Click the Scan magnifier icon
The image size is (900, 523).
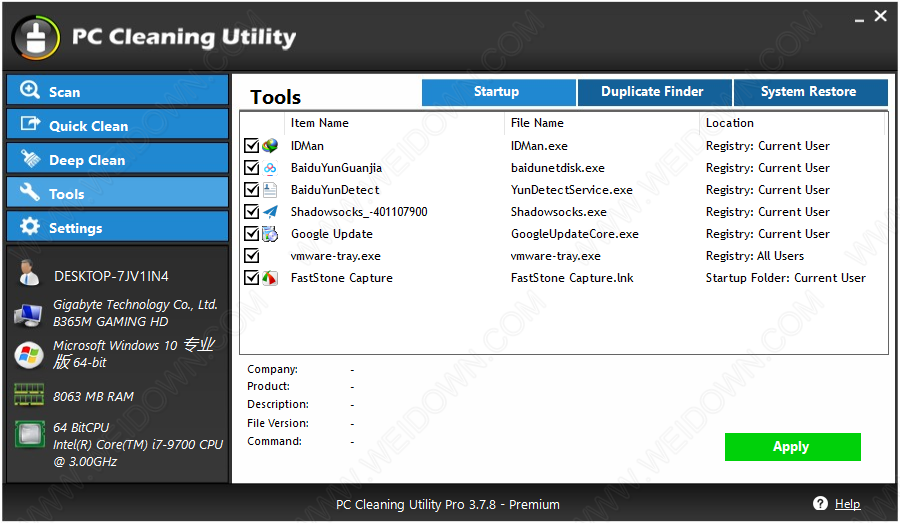(x=30, y=90)
